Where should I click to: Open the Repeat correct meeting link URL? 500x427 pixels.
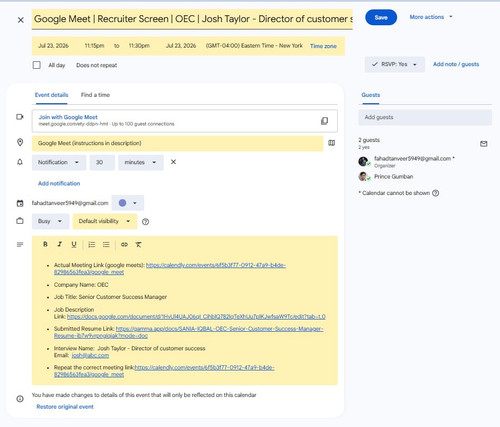(x=204, y=368)
